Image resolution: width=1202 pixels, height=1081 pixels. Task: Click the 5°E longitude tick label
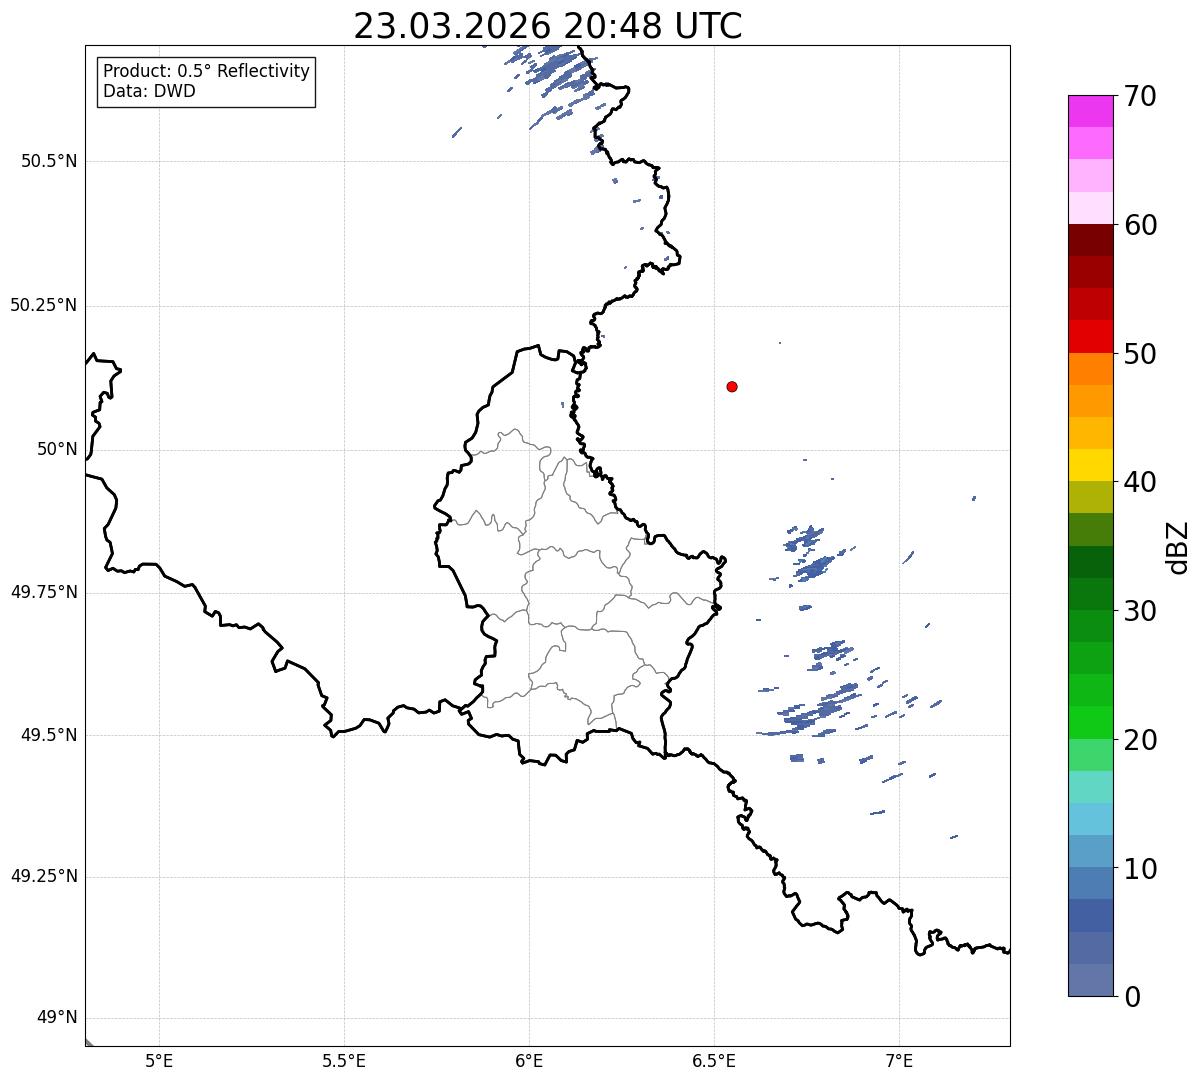(x=159, y=1061)
